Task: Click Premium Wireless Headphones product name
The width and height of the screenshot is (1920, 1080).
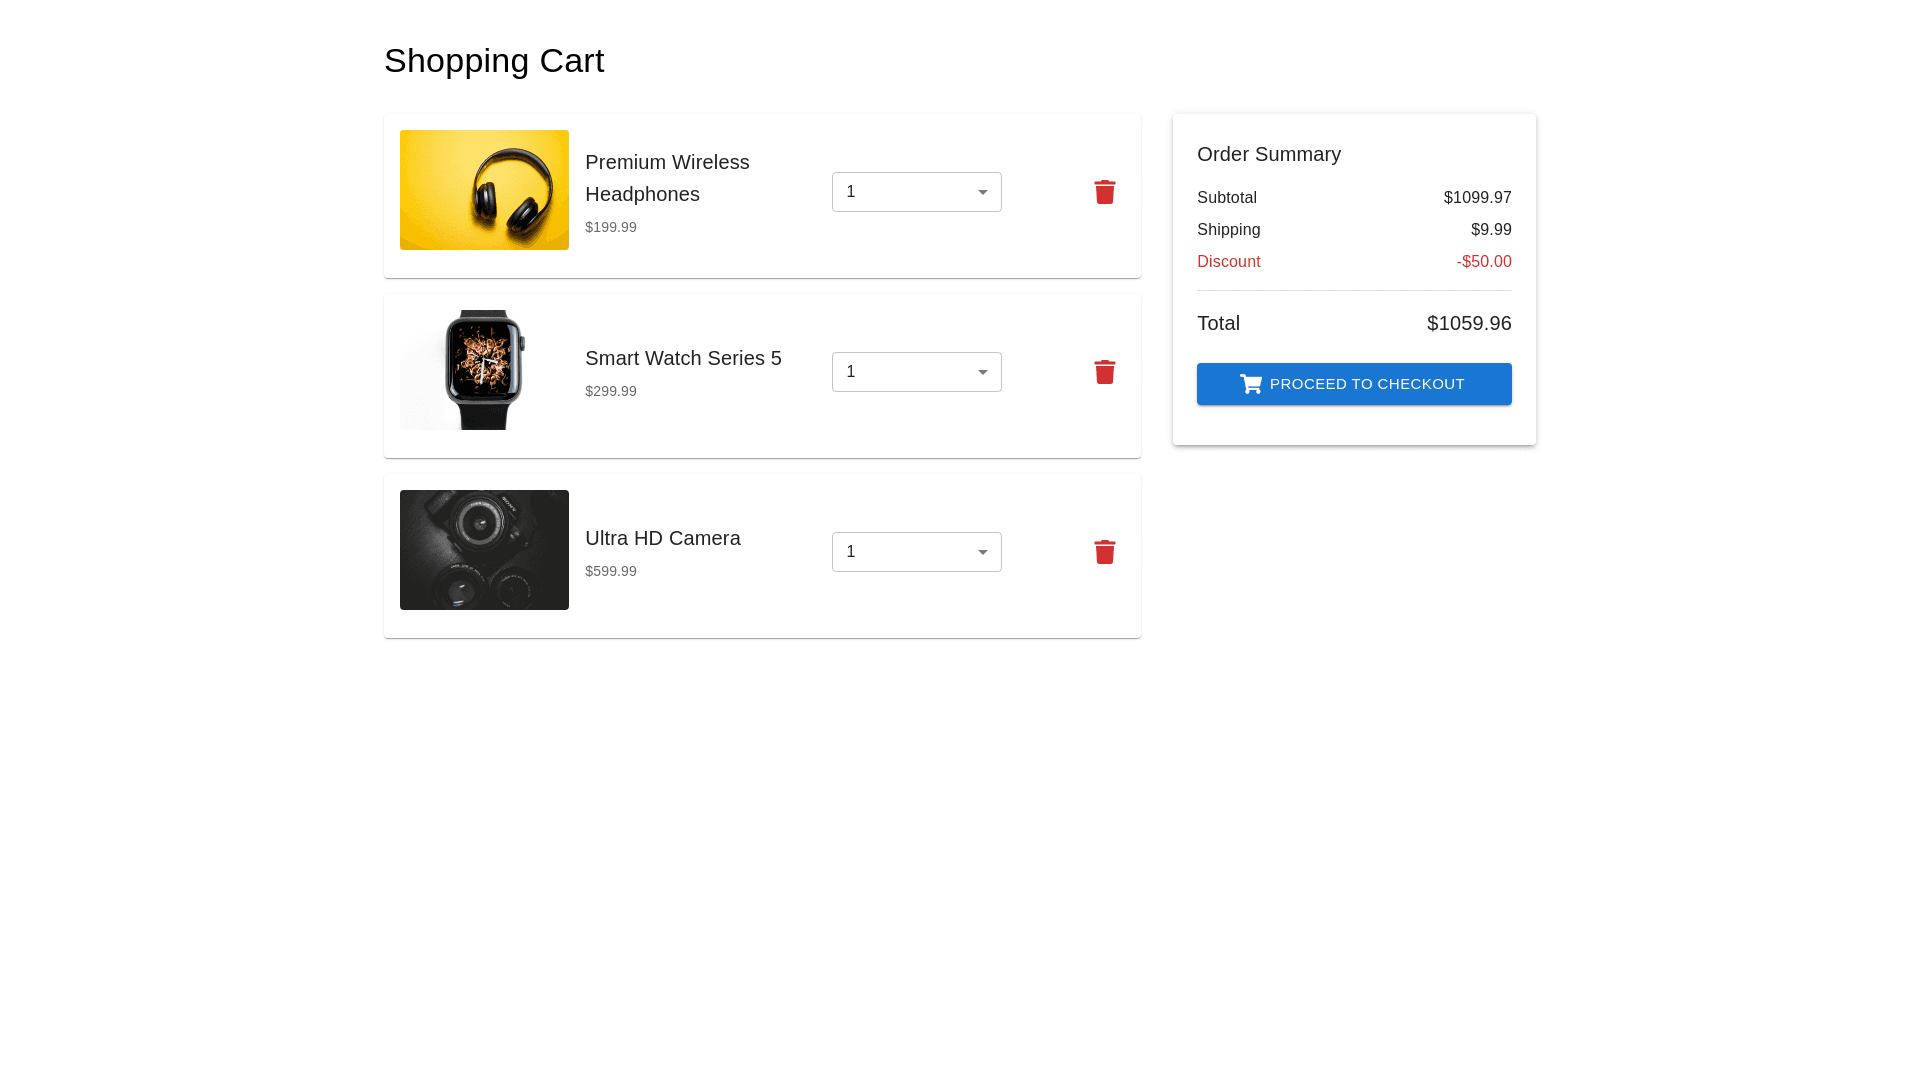Action: pos(667,178)
